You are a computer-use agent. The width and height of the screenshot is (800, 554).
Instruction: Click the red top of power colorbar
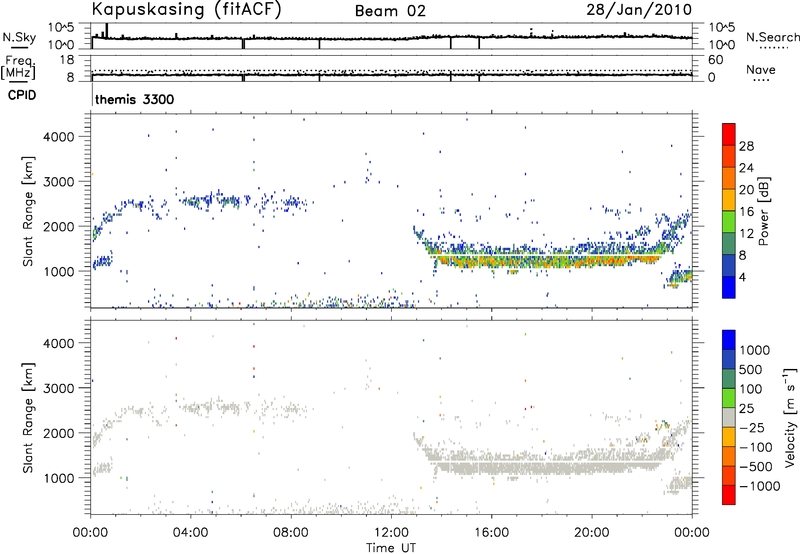pyautogui.click(x=729, y=134)
